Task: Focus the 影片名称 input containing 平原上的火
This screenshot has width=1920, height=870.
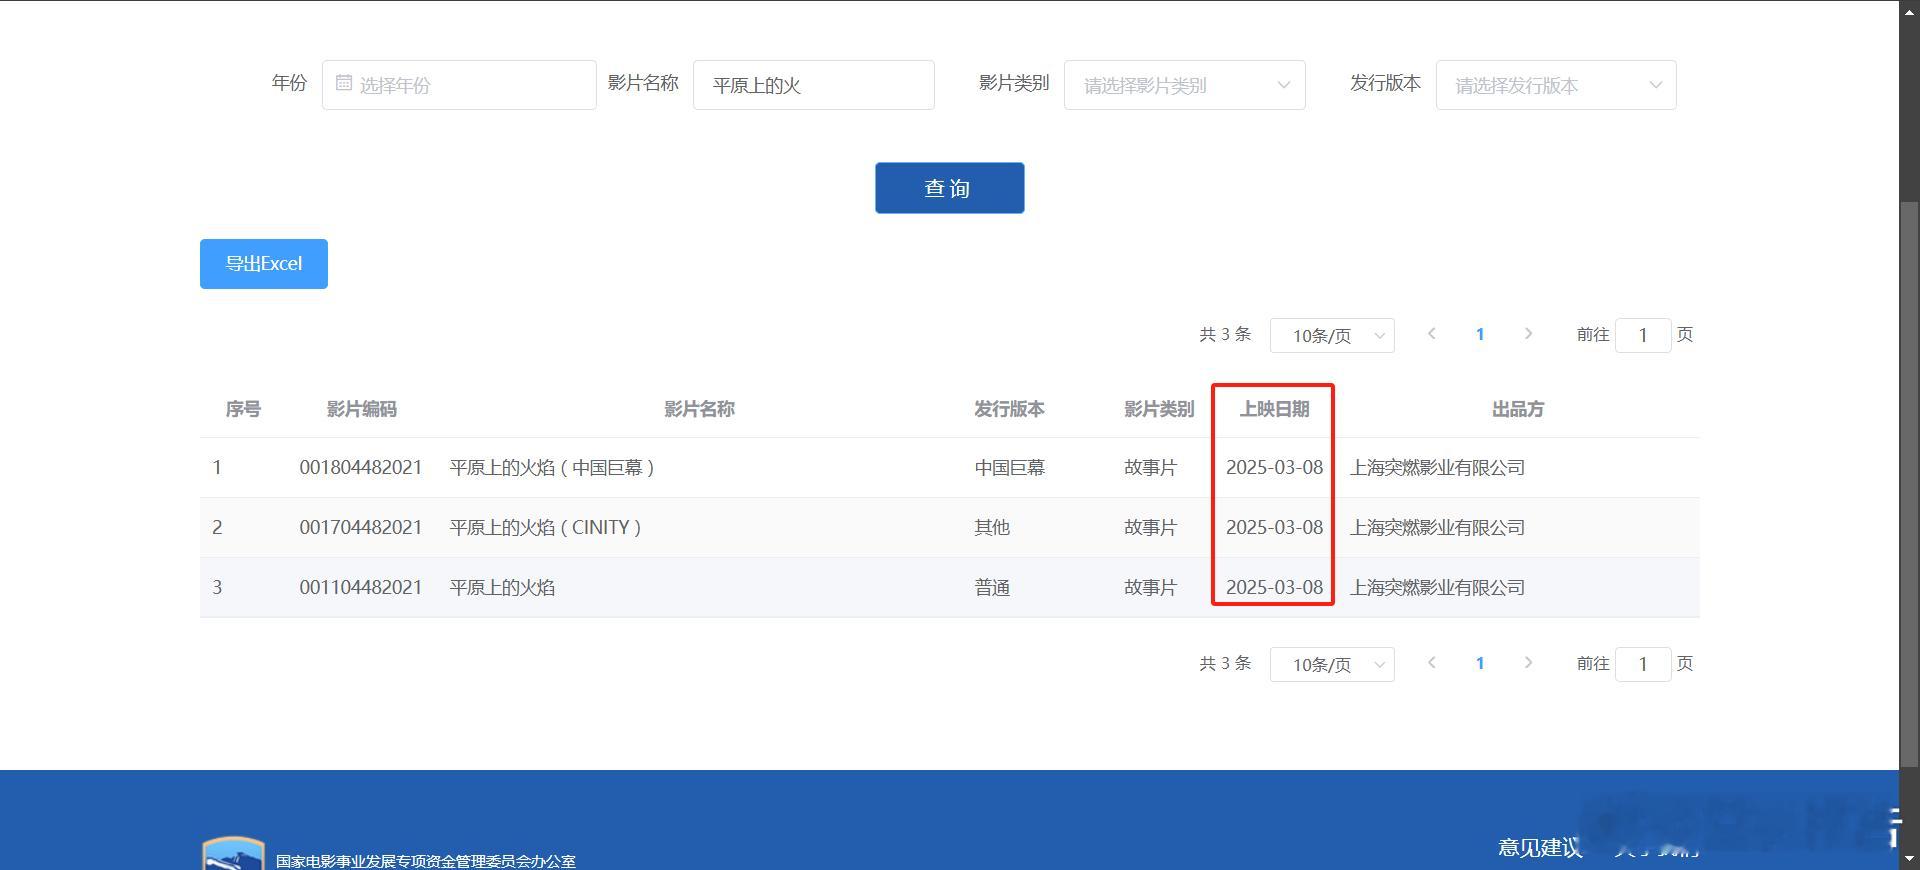Action: 814,85
